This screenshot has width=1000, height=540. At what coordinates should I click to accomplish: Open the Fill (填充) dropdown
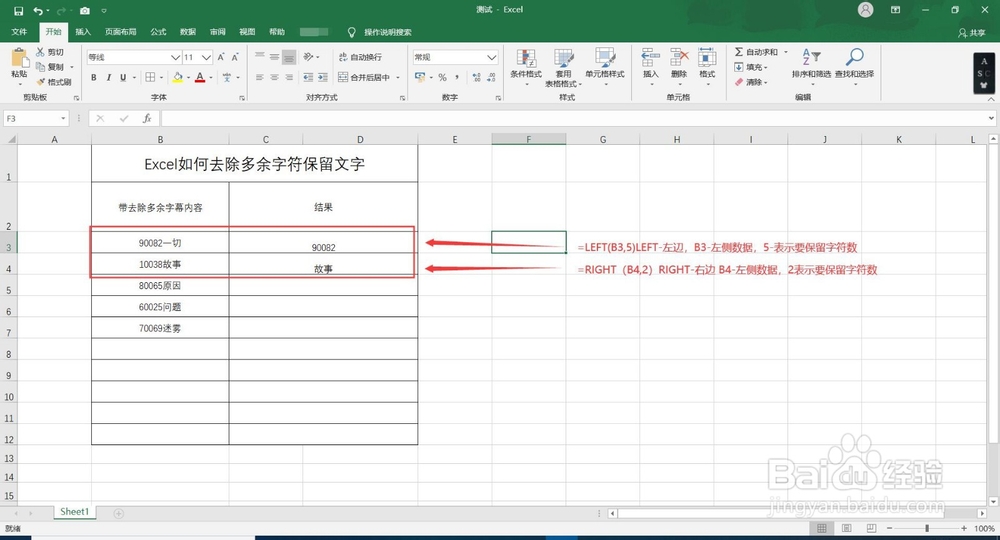751,67
